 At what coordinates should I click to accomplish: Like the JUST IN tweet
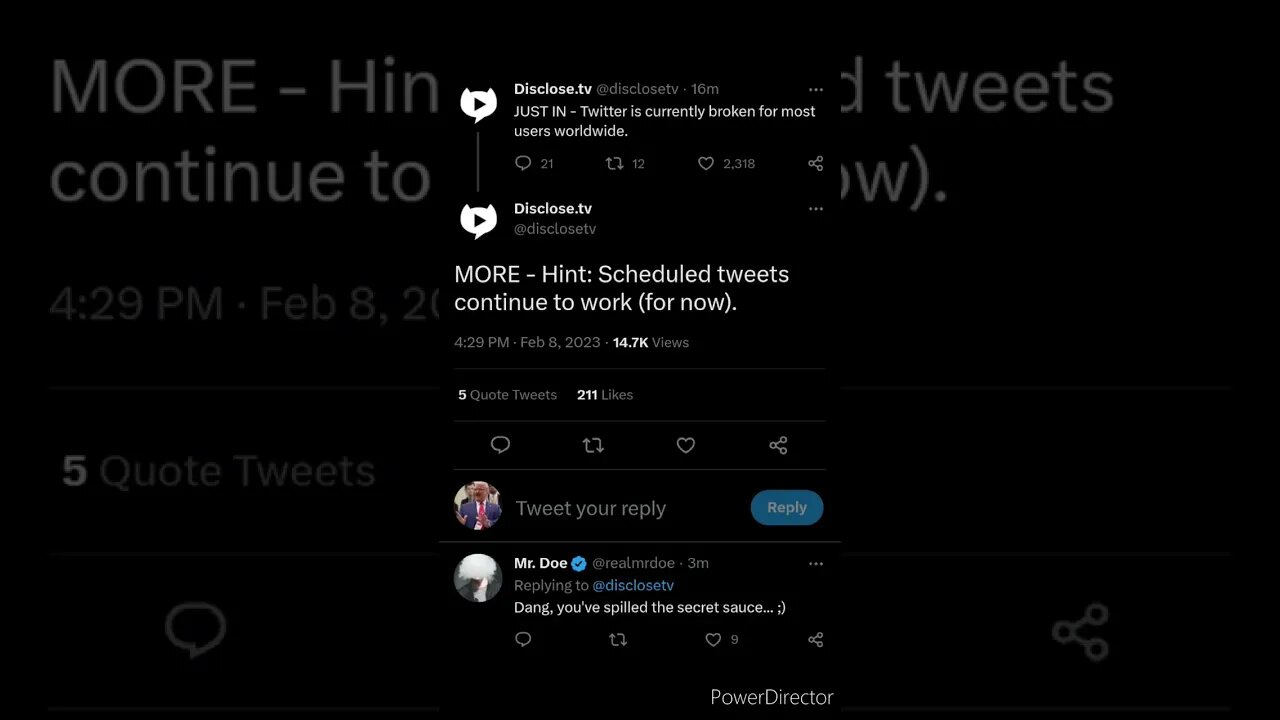pos(706,163)
